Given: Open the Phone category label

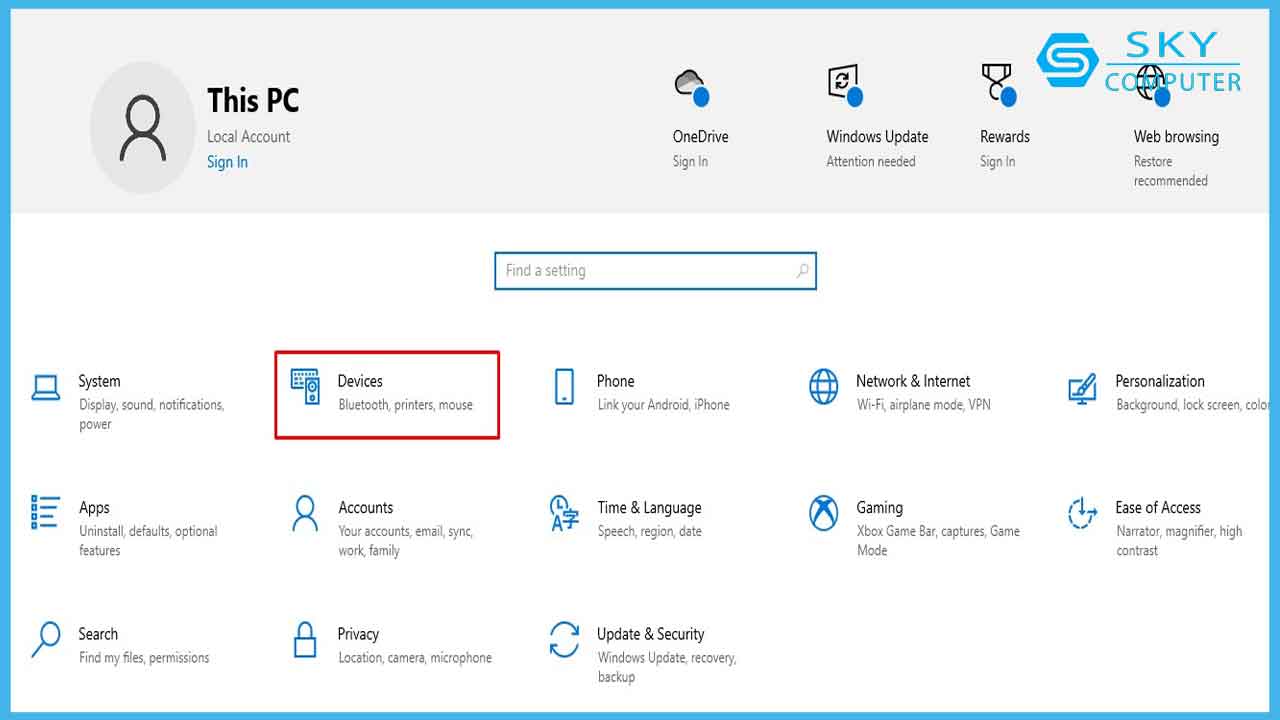Looking at the screenshot, I should coord(616,381).
